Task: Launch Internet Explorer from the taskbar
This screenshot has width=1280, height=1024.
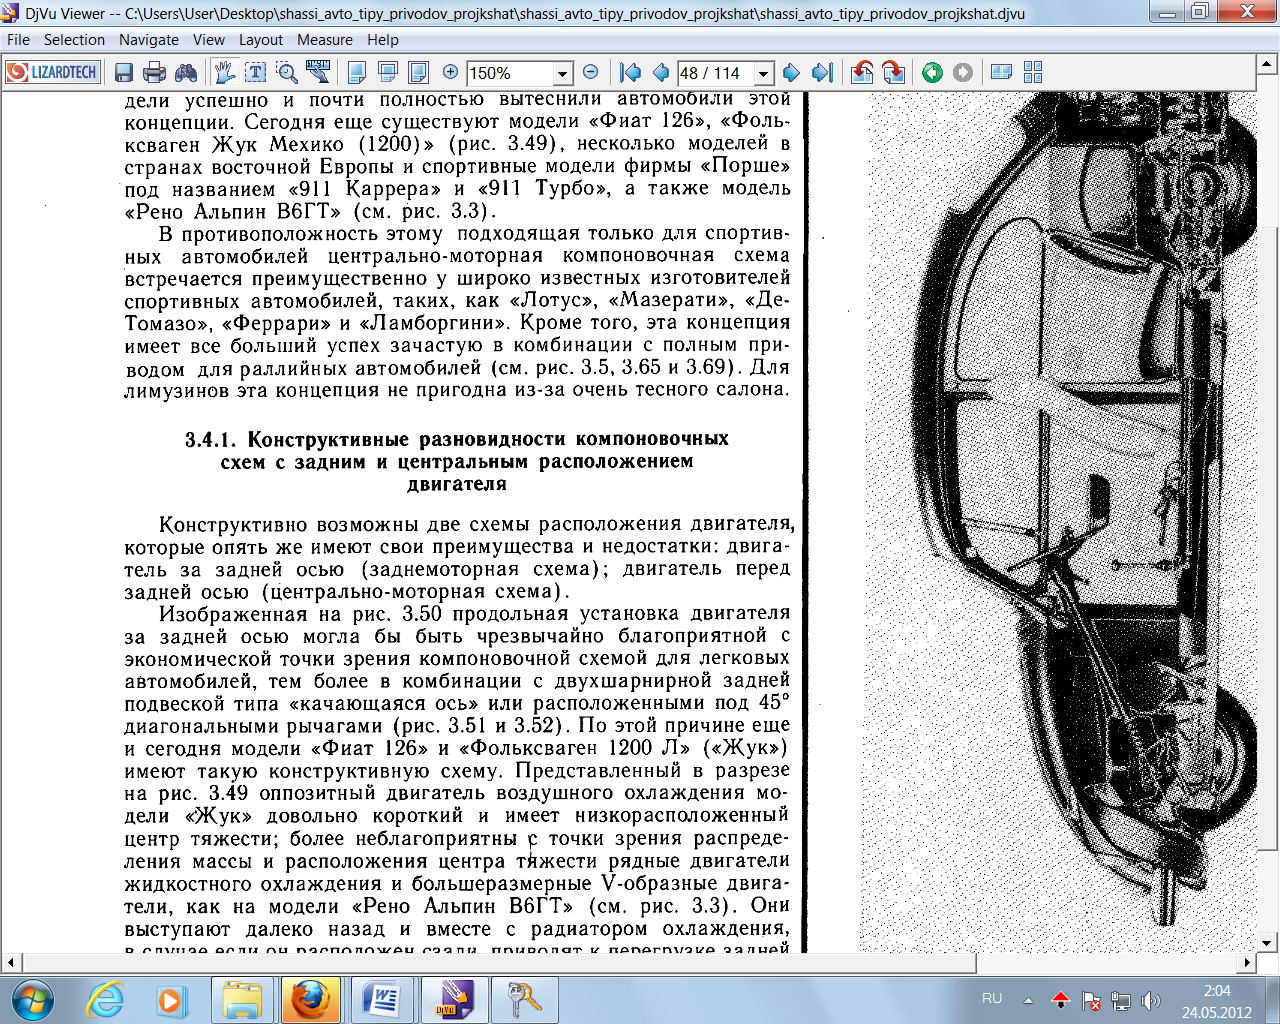Action: (x=106, y=1000)
